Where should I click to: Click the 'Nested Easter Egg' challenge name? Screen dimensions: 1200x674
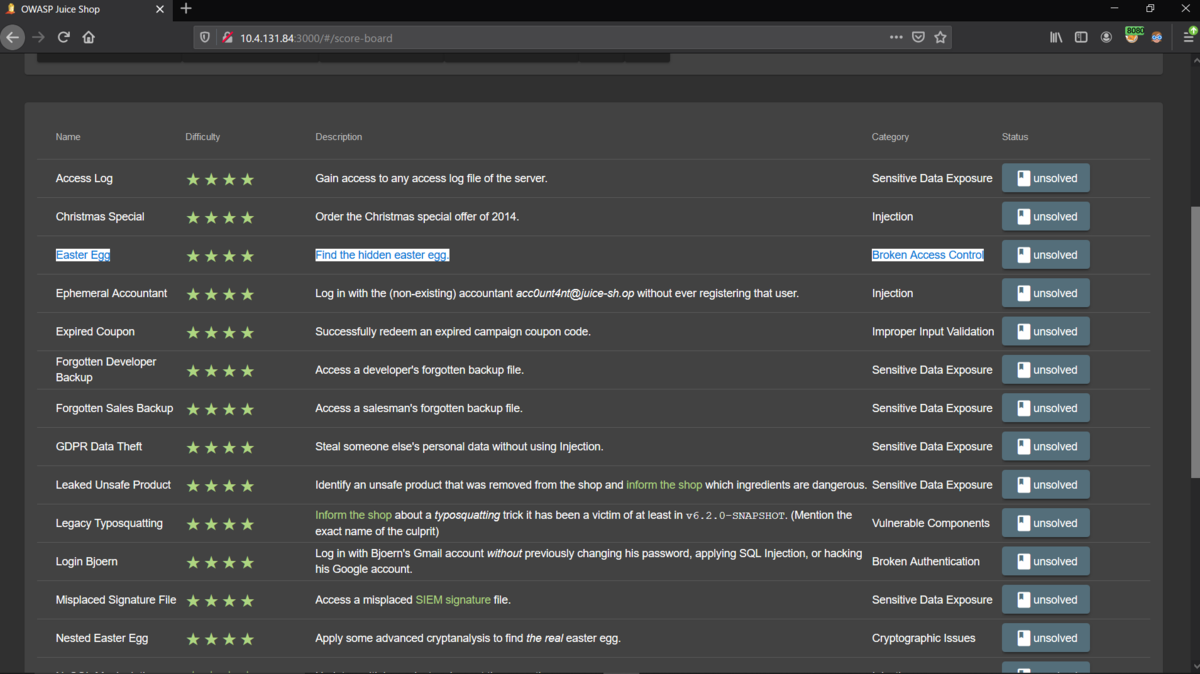[x=102, y=638]
